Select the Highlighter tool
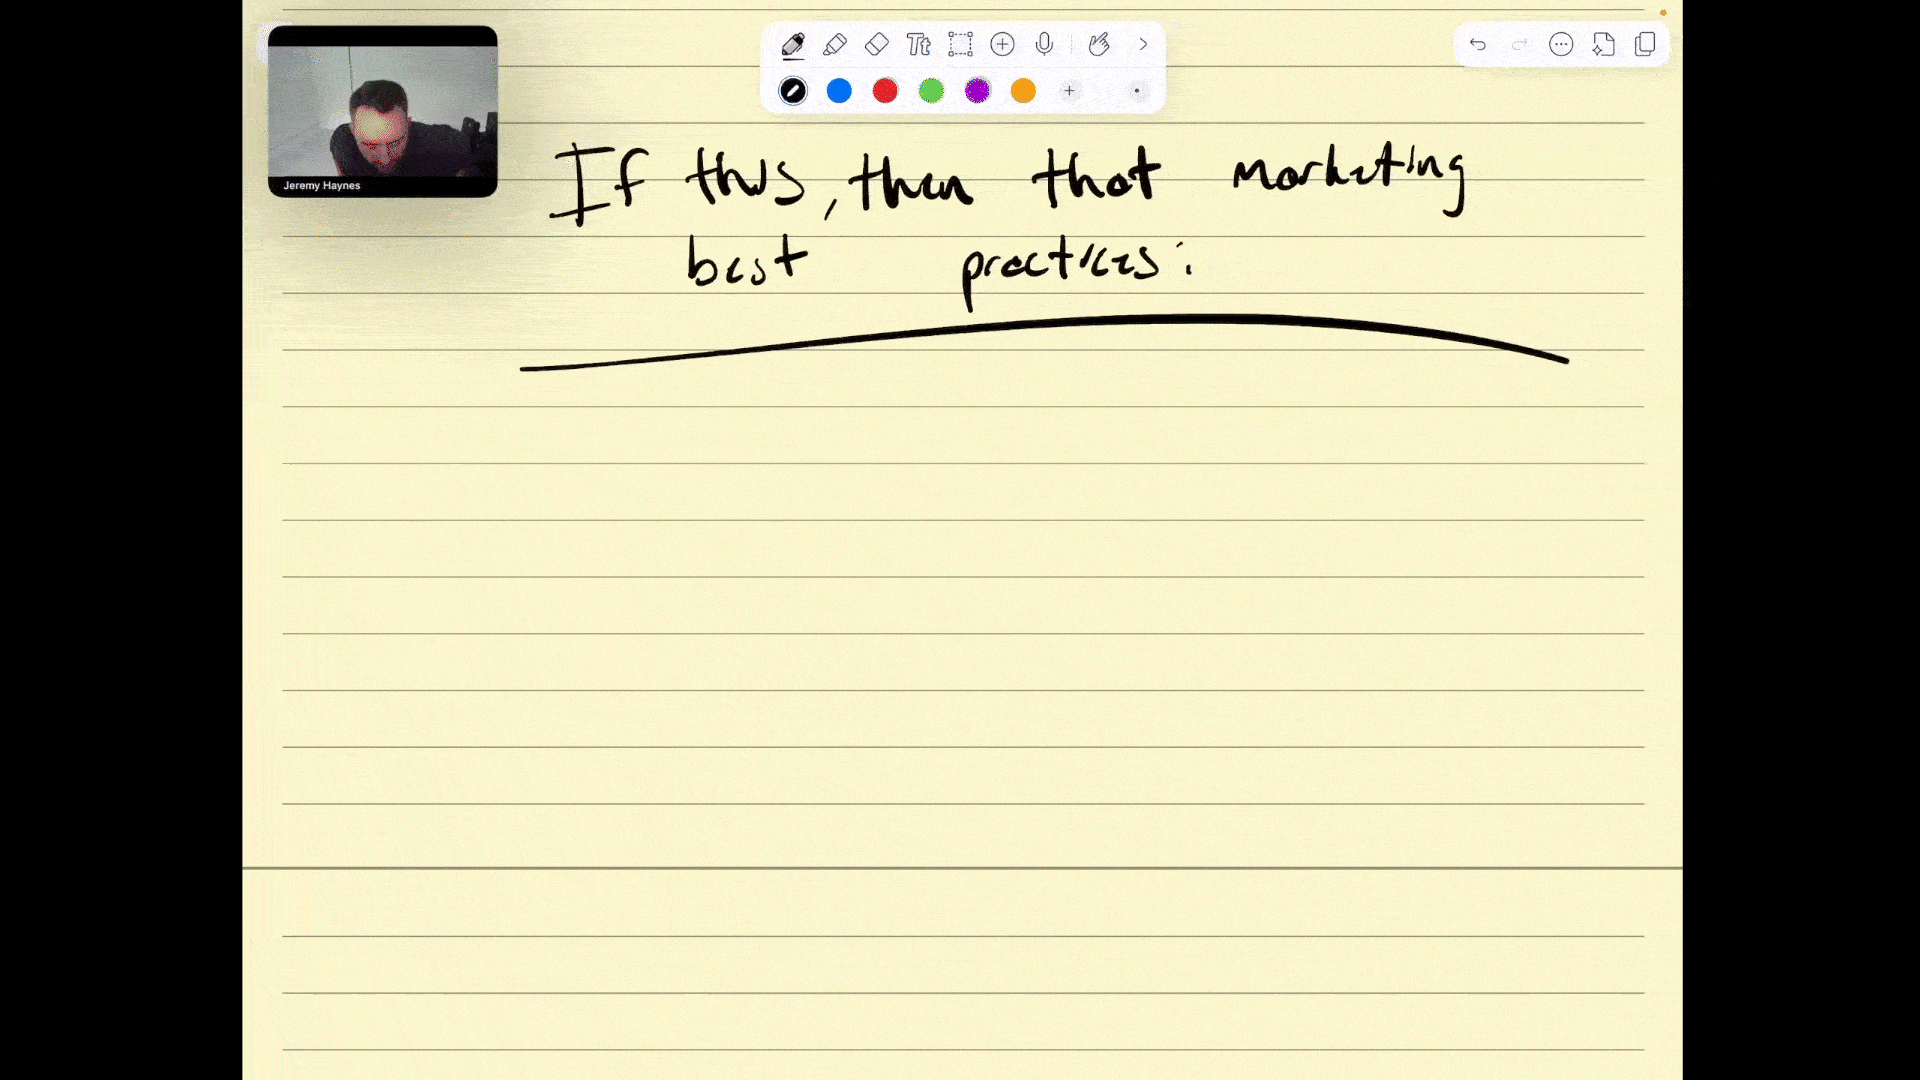This screenshot has height=1080, width=1920. (x=835, y=45)
